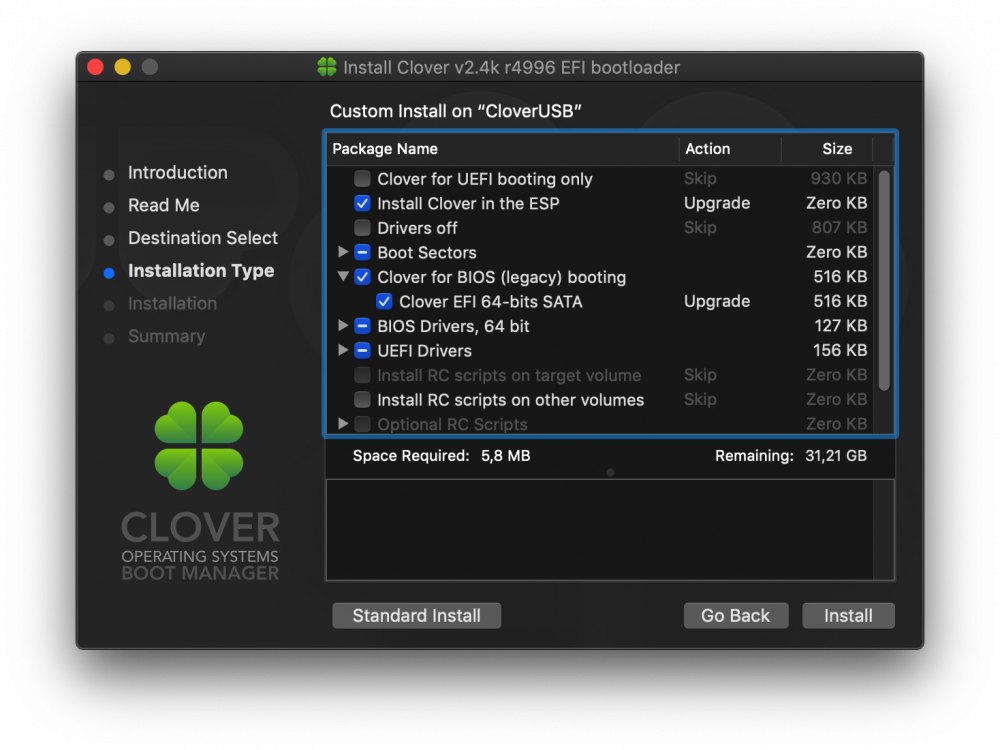Image resolution: width=1000 pixels, height=750 pixels.
Task: Select the BIOS Drivers, 64 bit row label
Action: [453, 326]
